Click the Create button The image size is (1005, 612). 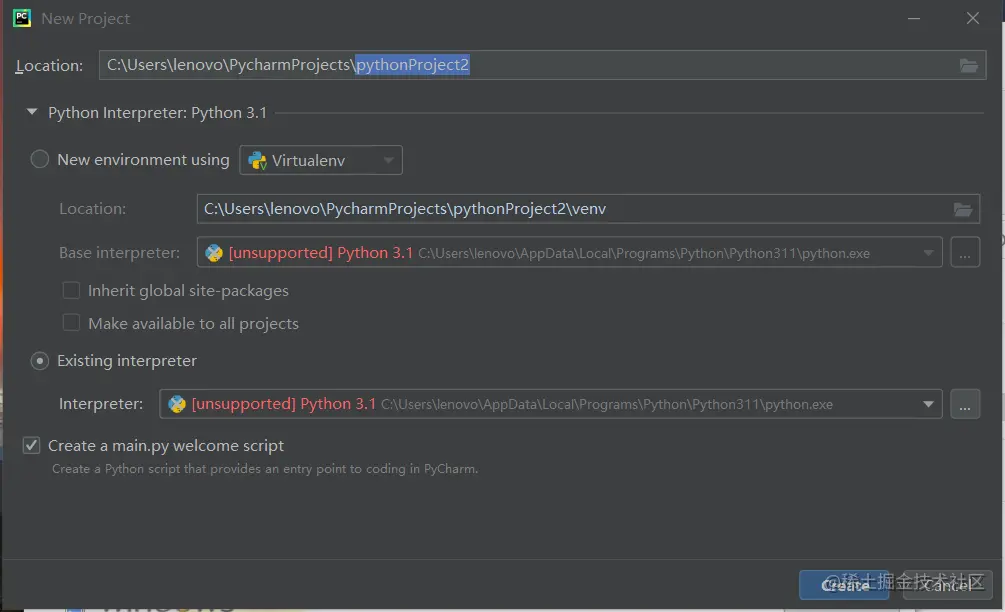[844, 585]
